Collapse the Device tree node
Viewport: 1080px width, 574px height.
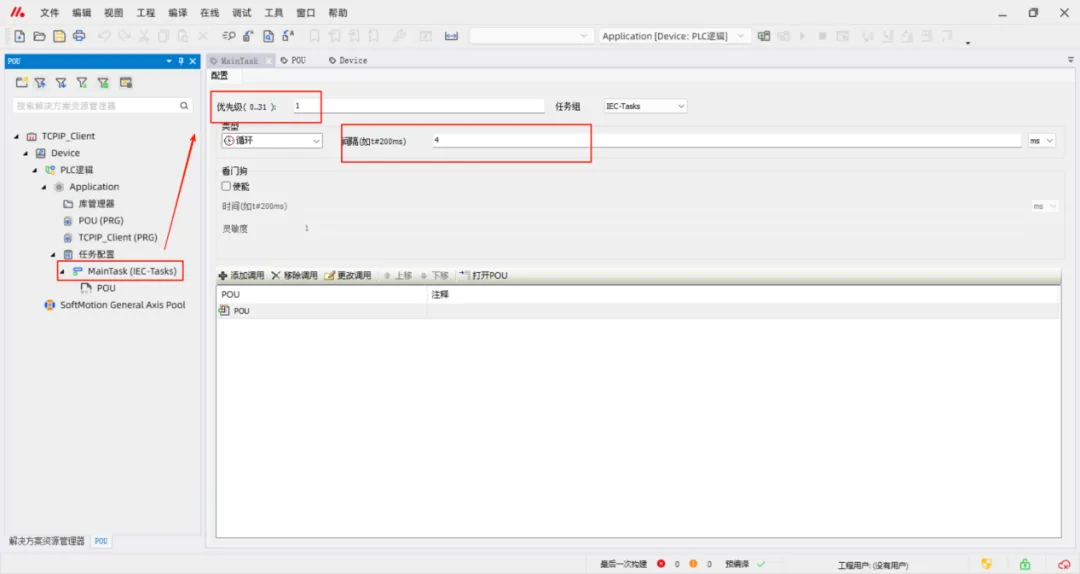[26, 153]
